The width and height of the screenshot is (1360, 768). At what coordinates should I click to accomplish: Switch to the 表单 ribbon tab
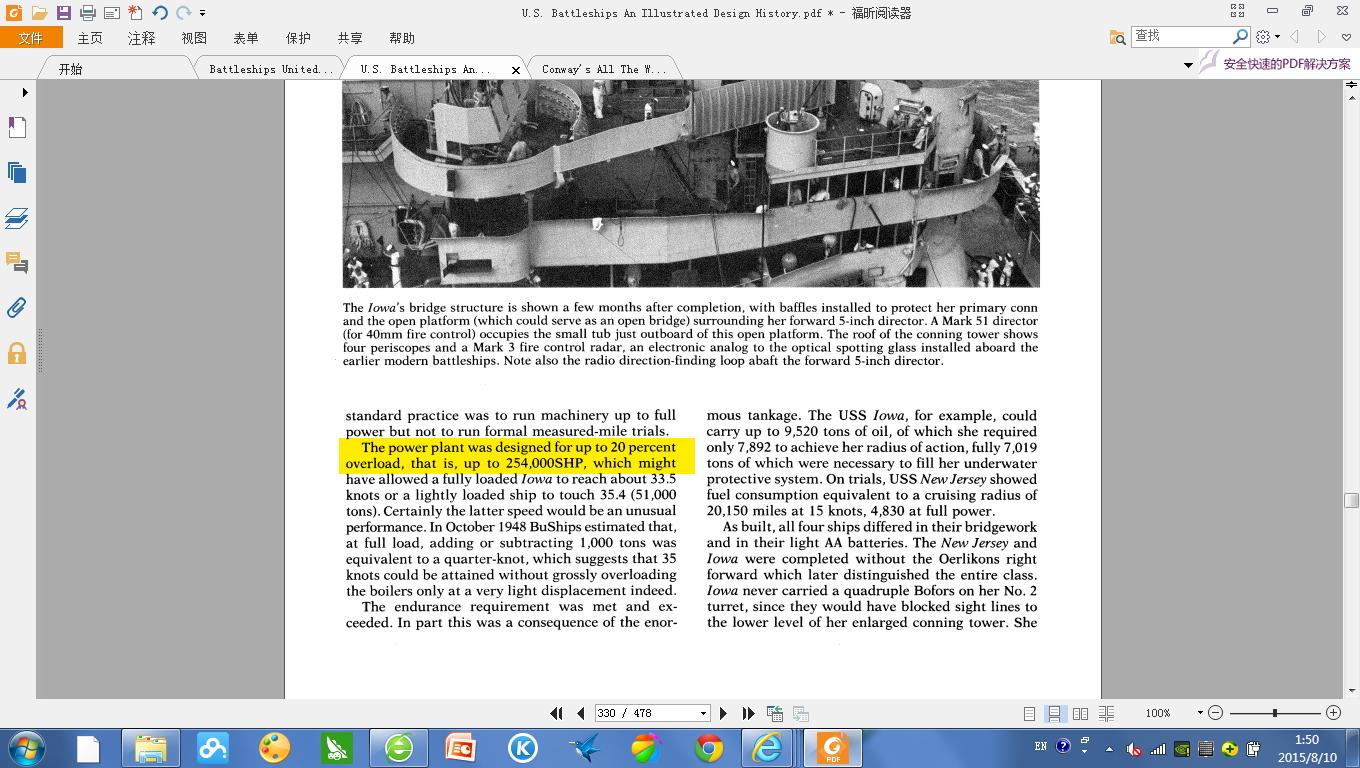(246, 38)
